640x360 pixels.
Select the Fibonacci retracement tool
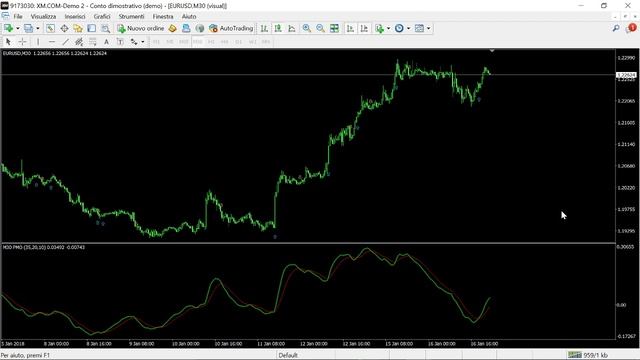pyautogui.click(x=93, y=42)
